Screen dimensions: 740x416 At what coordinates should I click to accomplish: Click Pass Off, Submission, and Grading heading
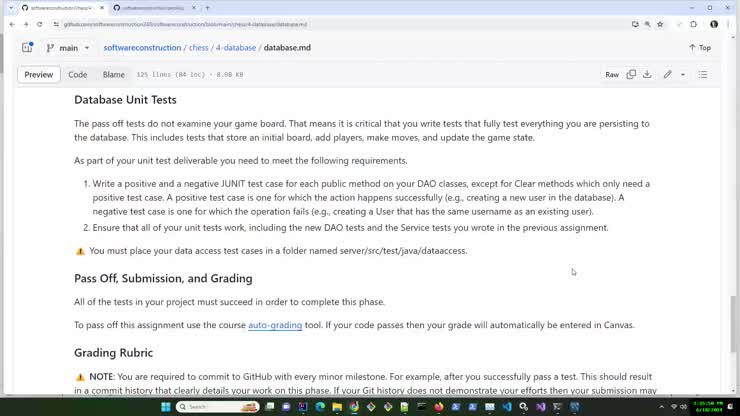[x=163, y=278]
